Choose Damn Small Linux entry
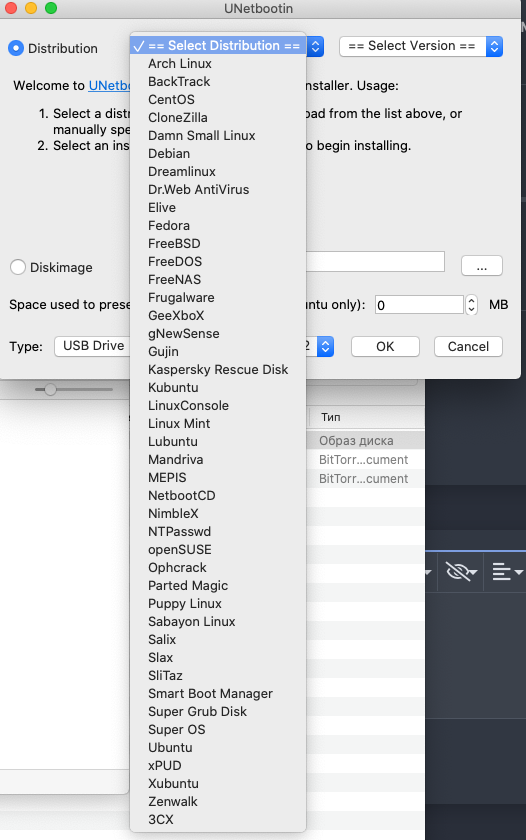Screen dimensions: 526x840 (x=218, y=136)
